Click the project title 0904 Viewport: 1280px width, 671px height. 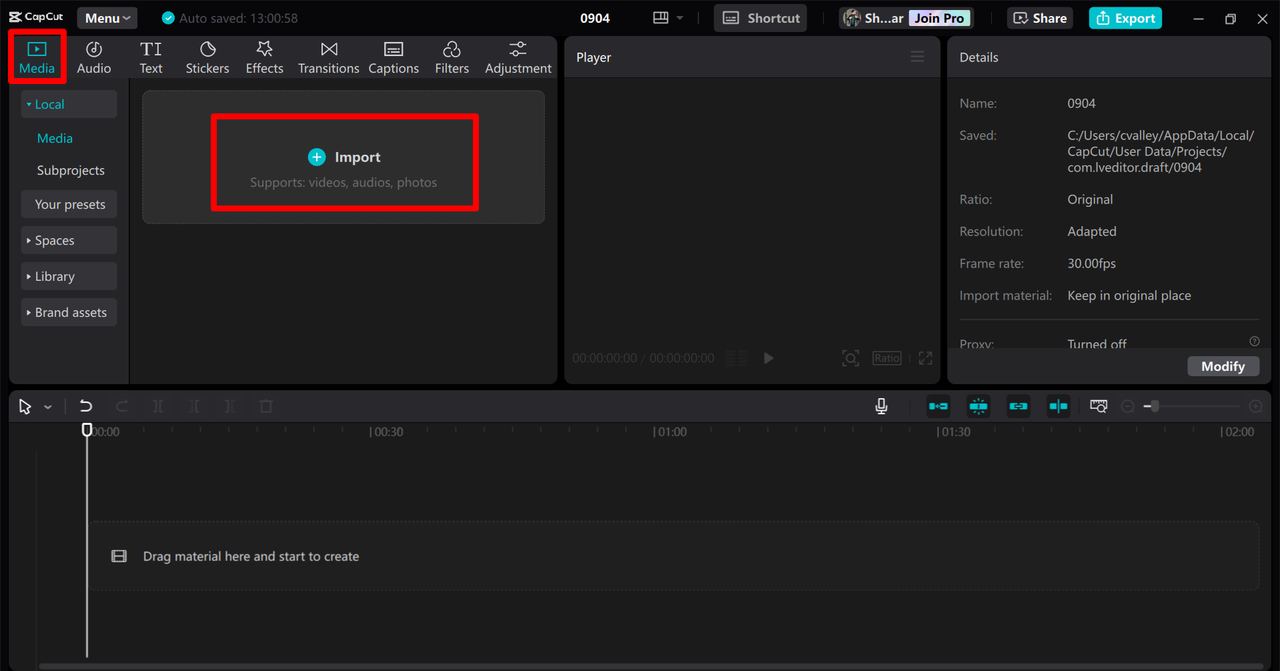(595, 18)
